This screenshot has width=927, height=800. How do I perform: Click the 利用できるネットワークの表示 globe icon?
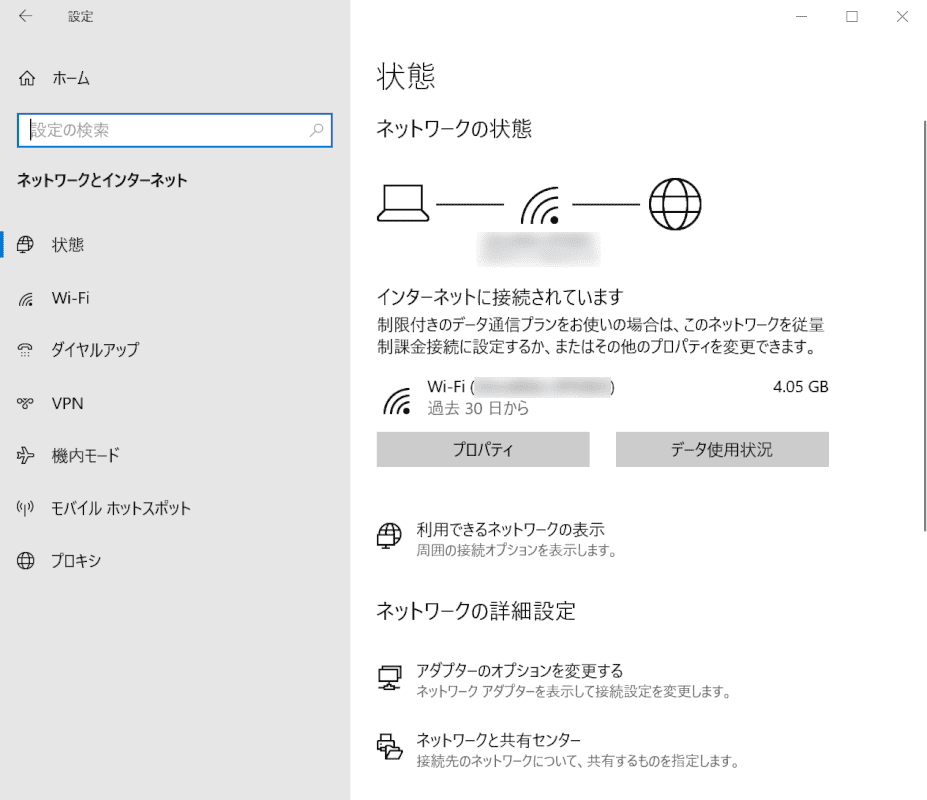(389, 536)
